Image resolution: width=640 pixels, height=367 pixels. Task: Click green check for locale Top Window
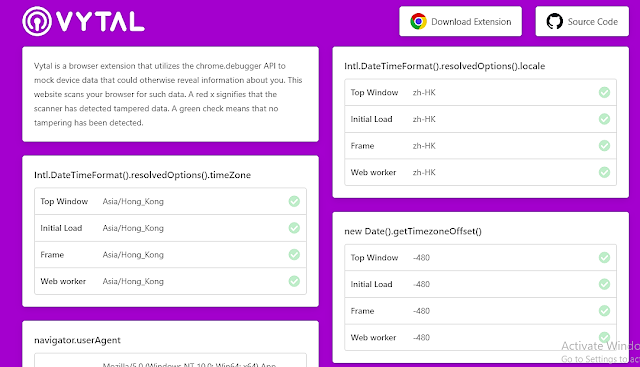(604, 92)
